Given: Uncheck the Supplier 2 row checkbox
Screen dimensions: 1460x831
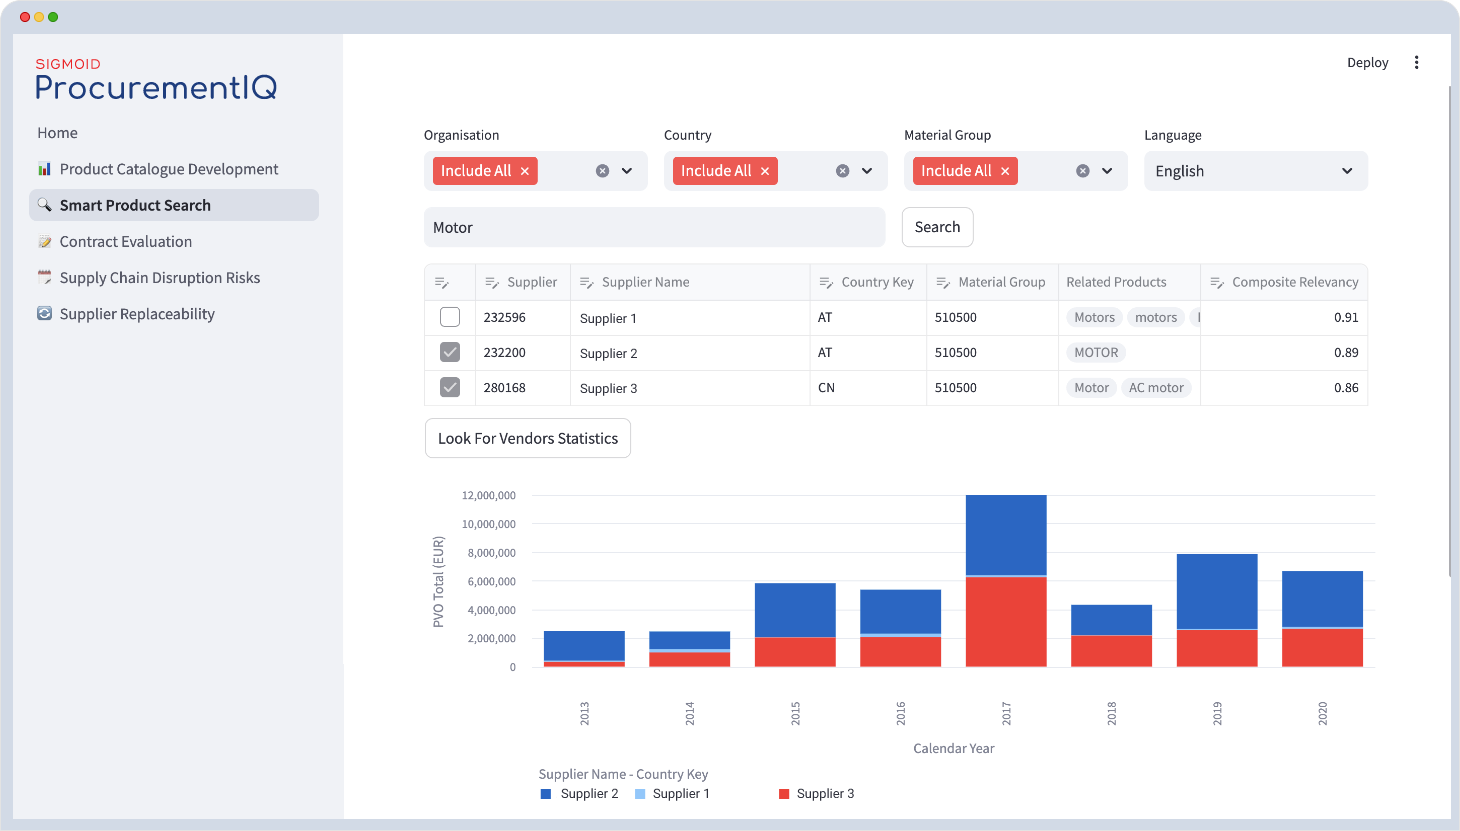Looking at the screenshot, I should (x=450, y=352).
